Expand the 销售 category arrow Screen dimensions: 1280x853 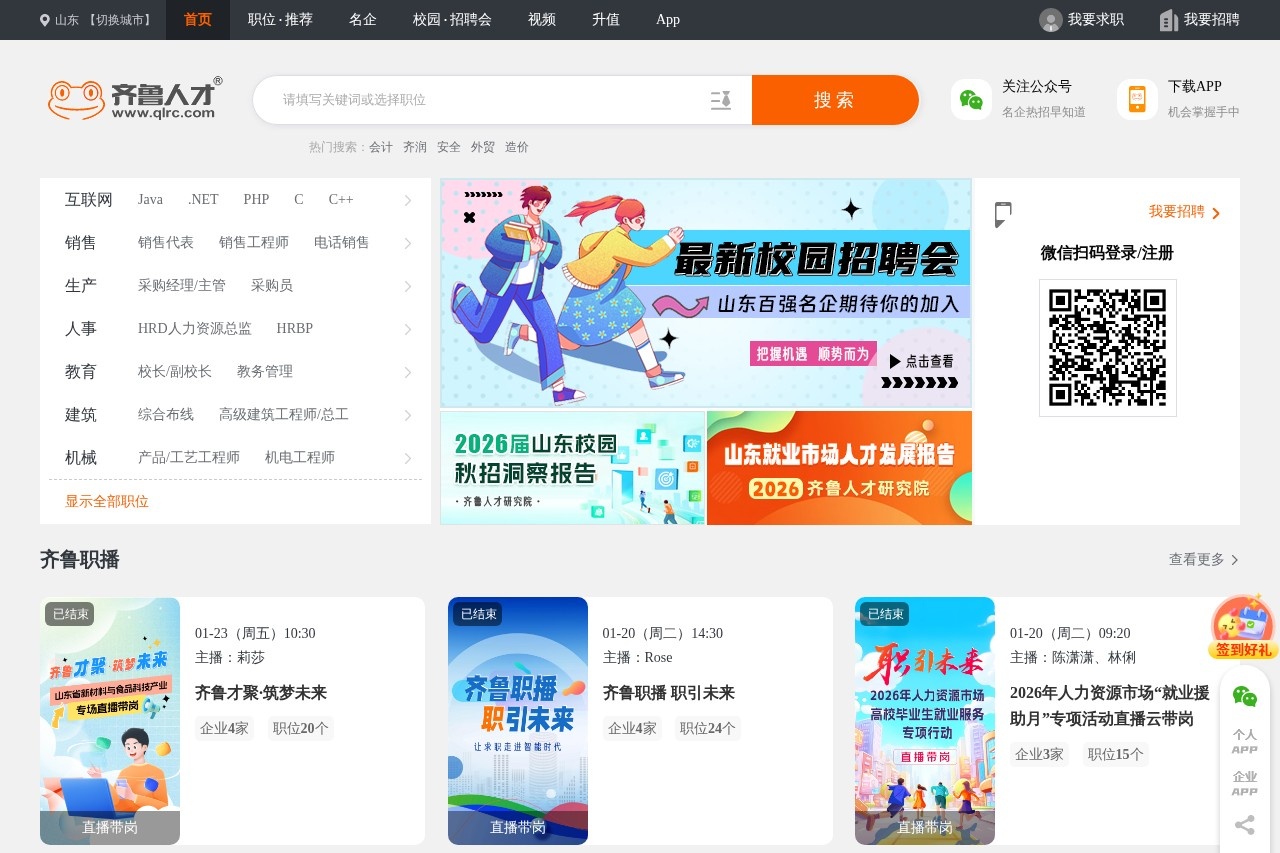(x=408, y=244)
